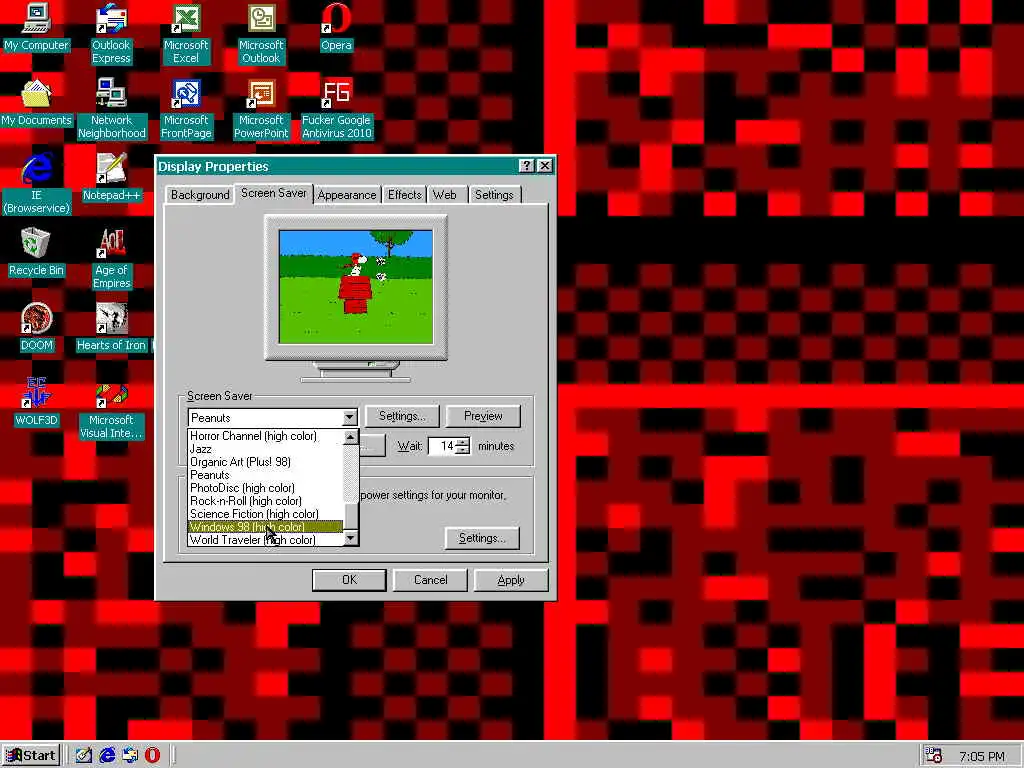The image size is (1024, 768).
Task: Launch Outlook Express from quick launch bar
Action: coord(130,755)
